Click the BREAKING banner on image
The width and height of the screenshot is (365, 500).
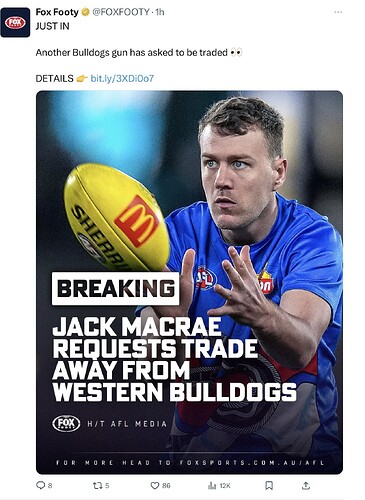116,289
